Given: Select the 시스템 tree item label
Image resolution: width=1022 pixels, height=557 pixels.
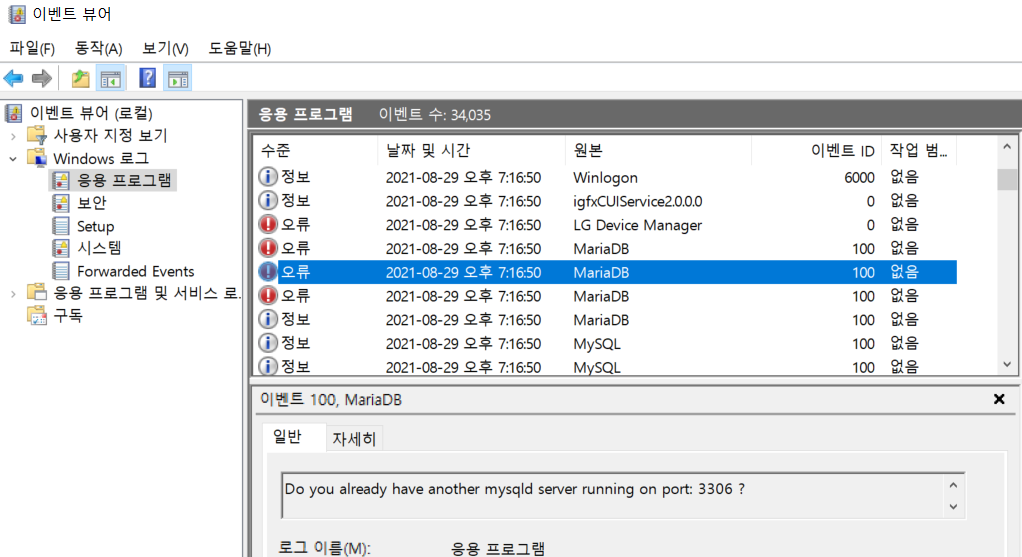Looking at the screenshot, I should (99, 248).
